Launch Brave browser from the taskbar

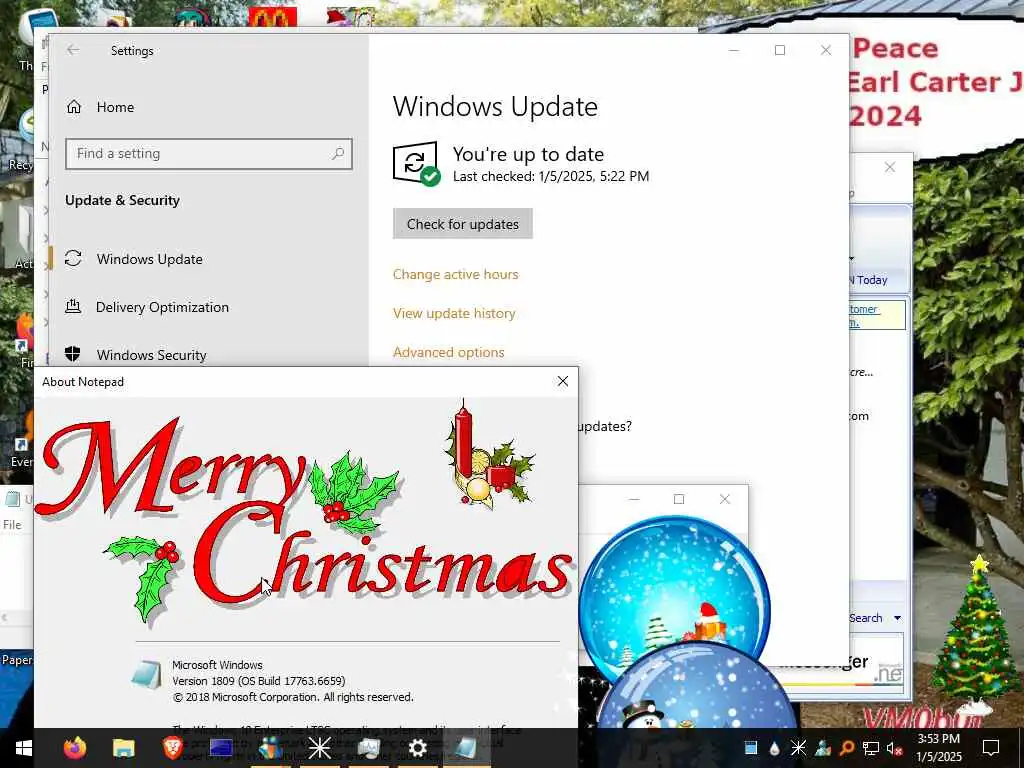(x=172, y=748)
